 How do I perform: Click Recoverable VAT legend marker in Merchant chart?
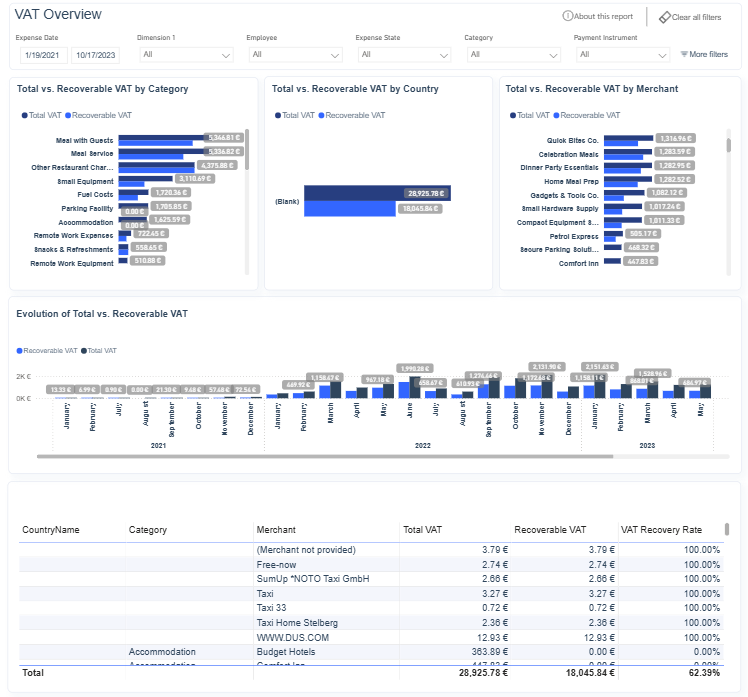[x=557, y=115]
